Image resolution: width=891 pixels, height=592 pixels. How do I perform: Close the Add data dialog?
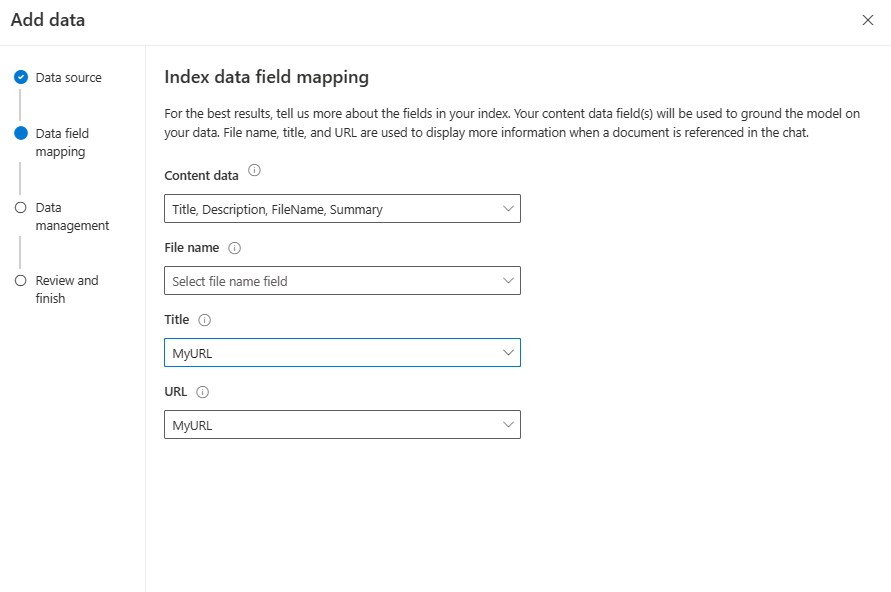pos(867,20)
